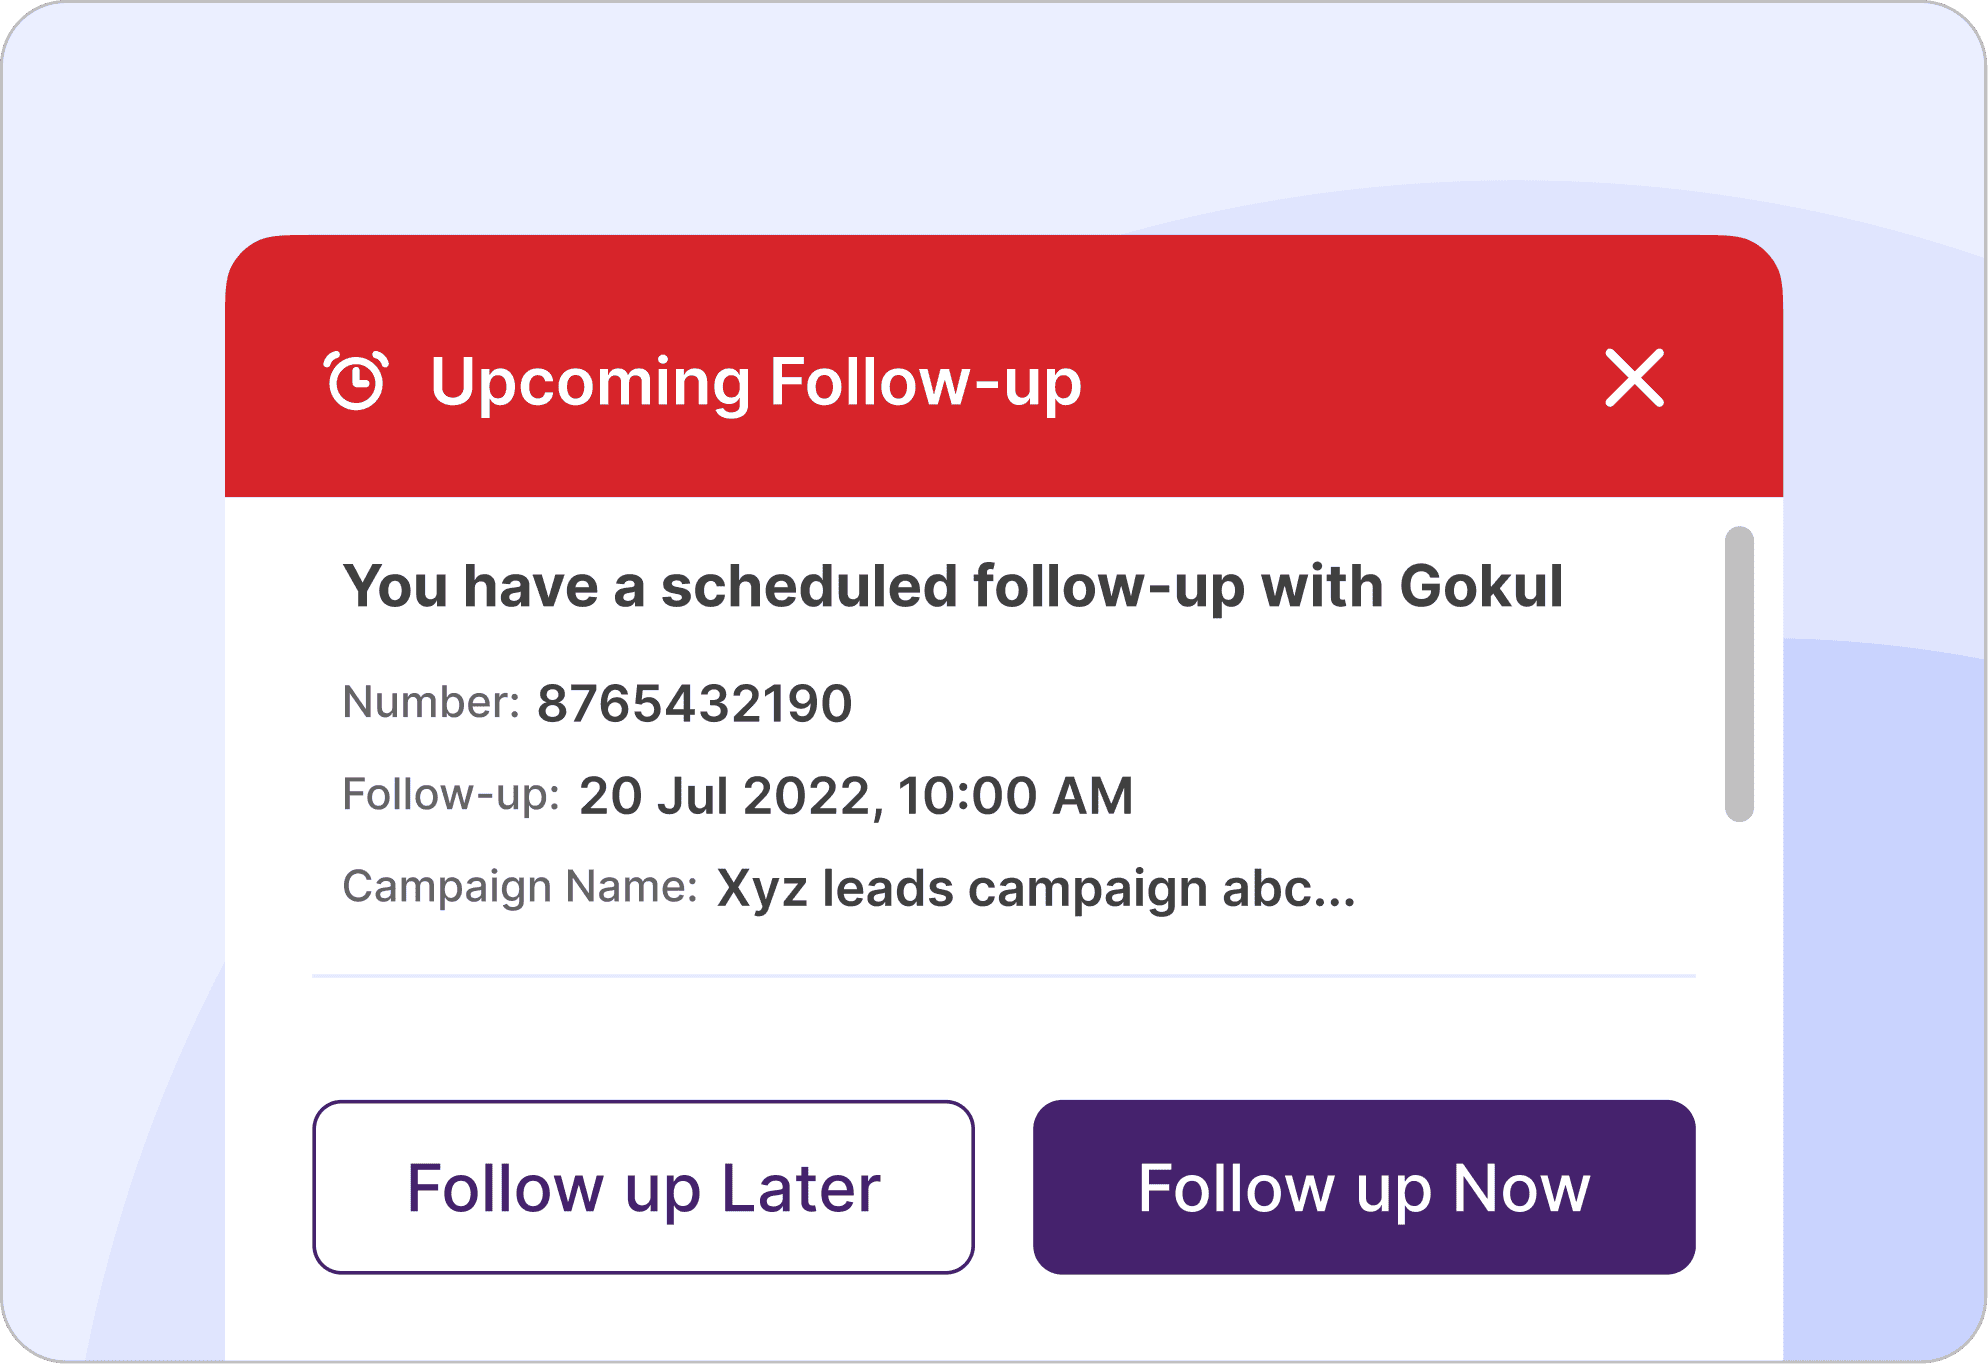
Task: Click the contact name Gokul in heading
Action: click(x=1481, y=586)
